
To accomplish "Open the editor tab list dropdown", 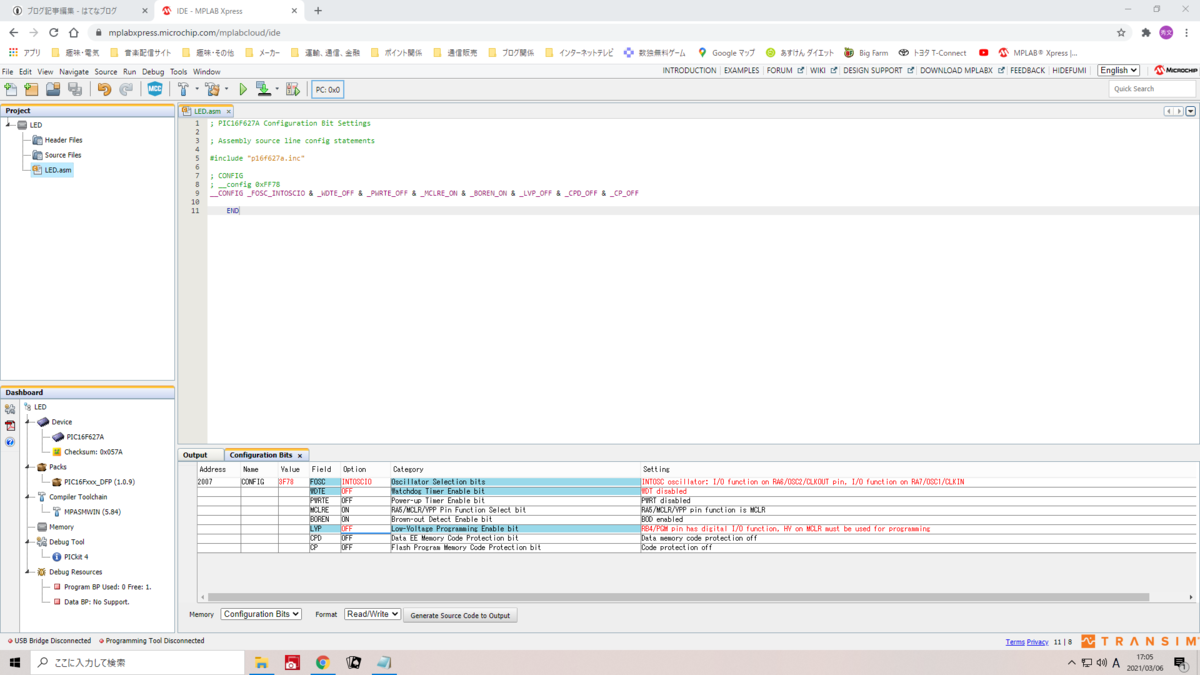I will (1190, 111).
